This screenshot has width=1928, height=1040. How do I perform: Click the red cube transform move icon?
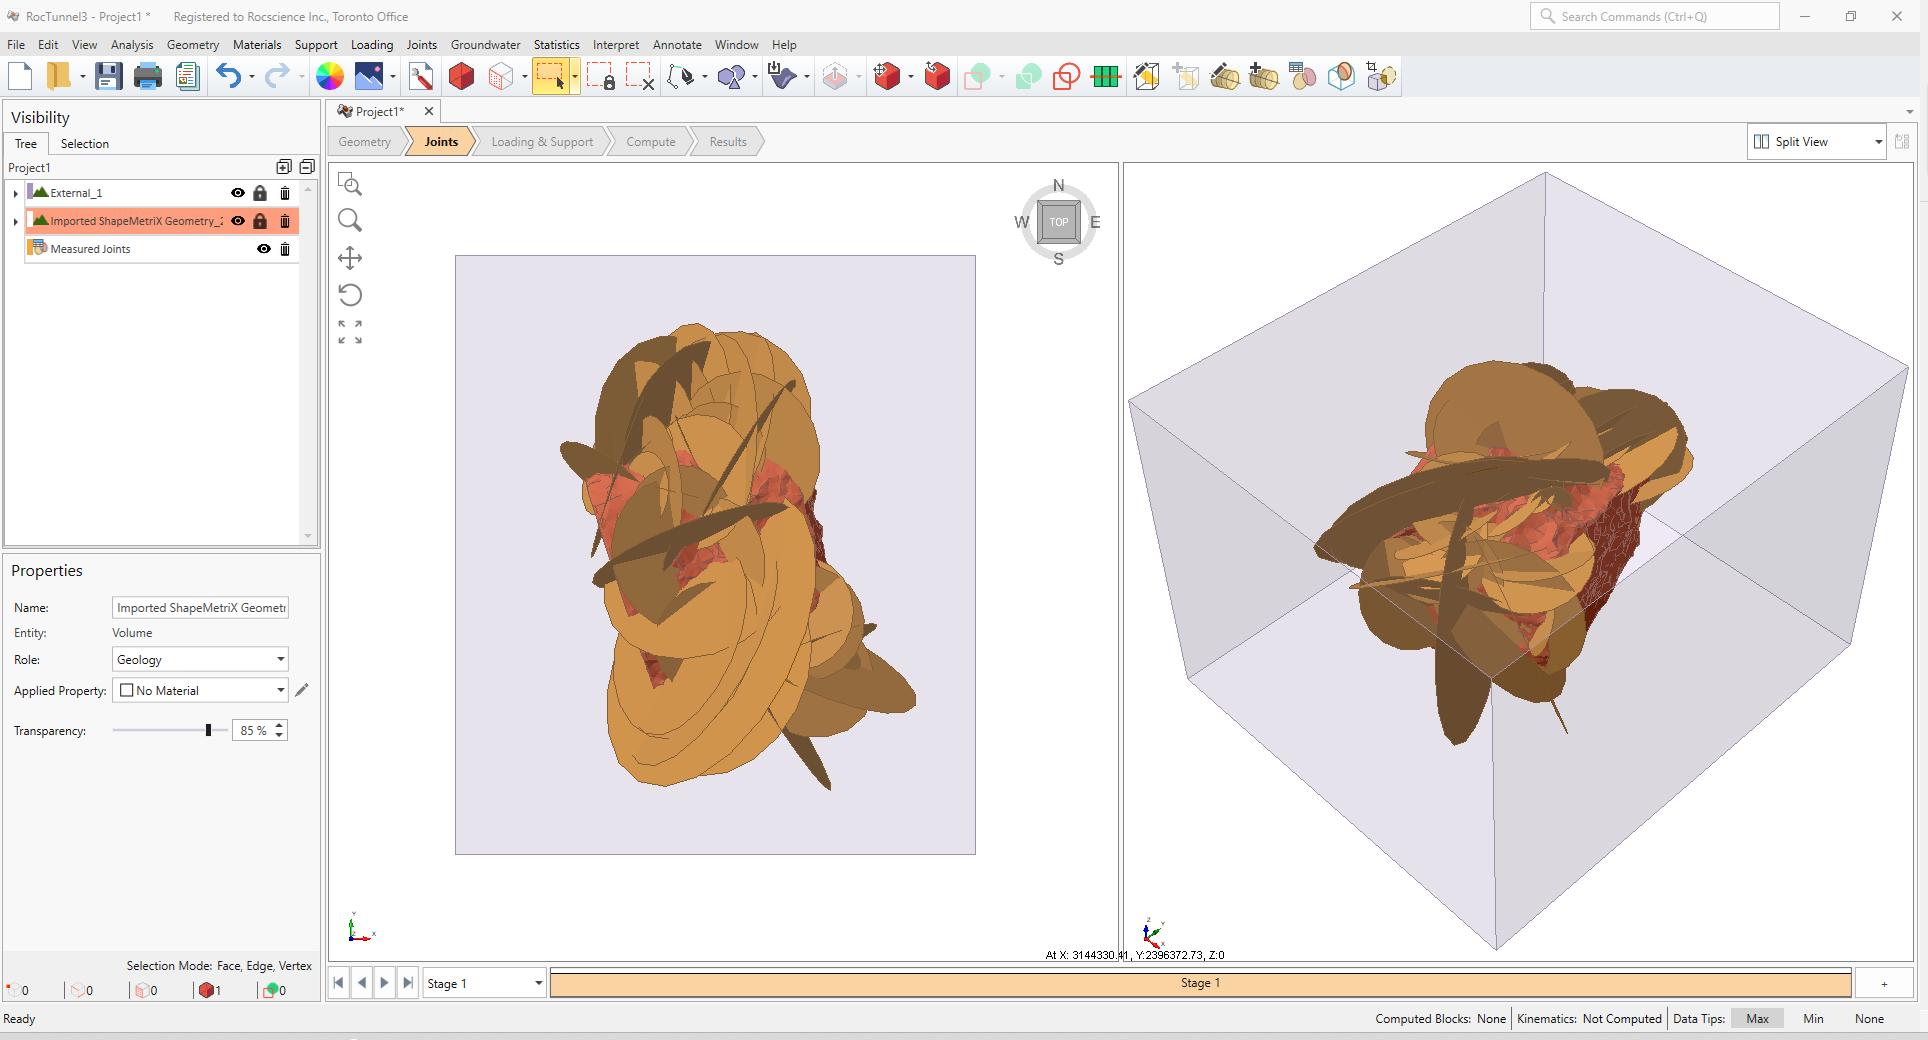pyautogui.click(x=887, y=76)
